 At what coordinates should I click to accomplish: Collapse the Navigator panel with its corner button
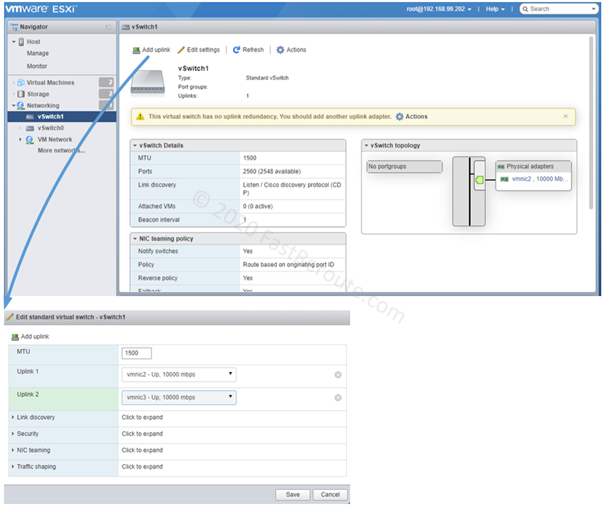pos(108,27)
